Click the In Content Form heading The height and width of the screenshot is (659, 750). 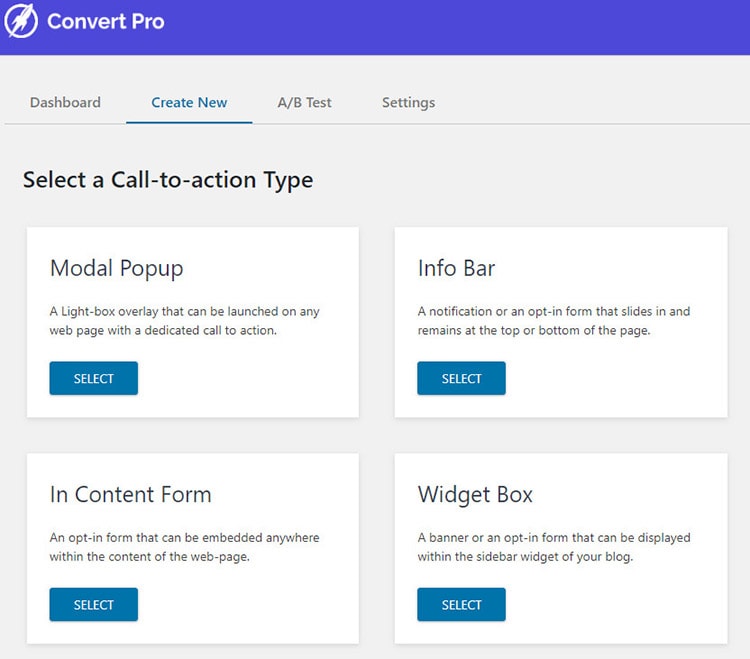tap(130, 494)
